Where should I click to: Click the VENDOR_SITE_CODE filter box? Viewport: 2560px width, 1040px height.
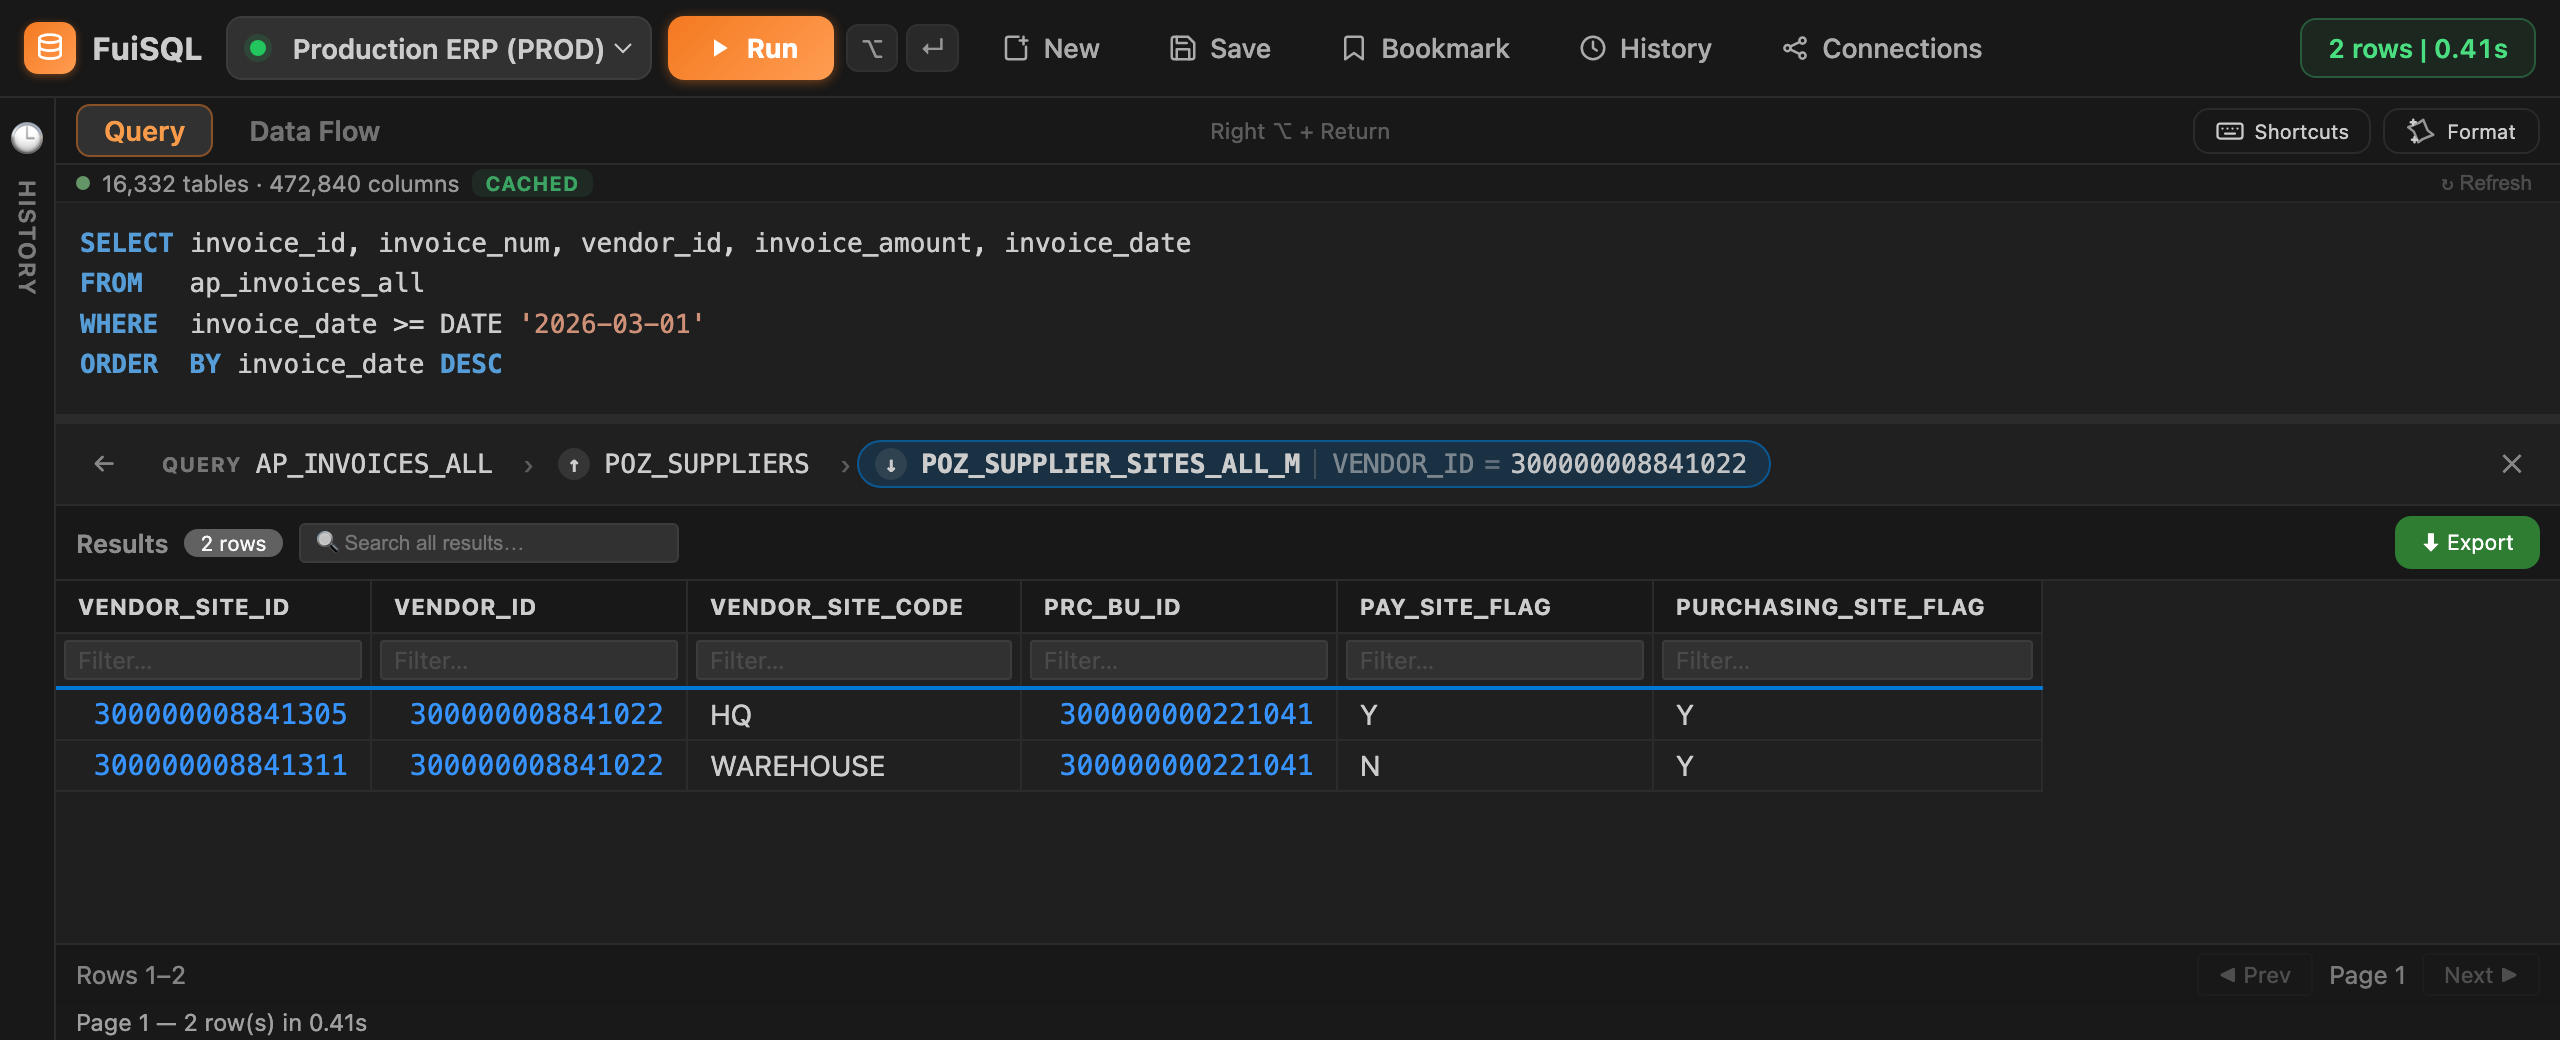click(x=854, y=661)
